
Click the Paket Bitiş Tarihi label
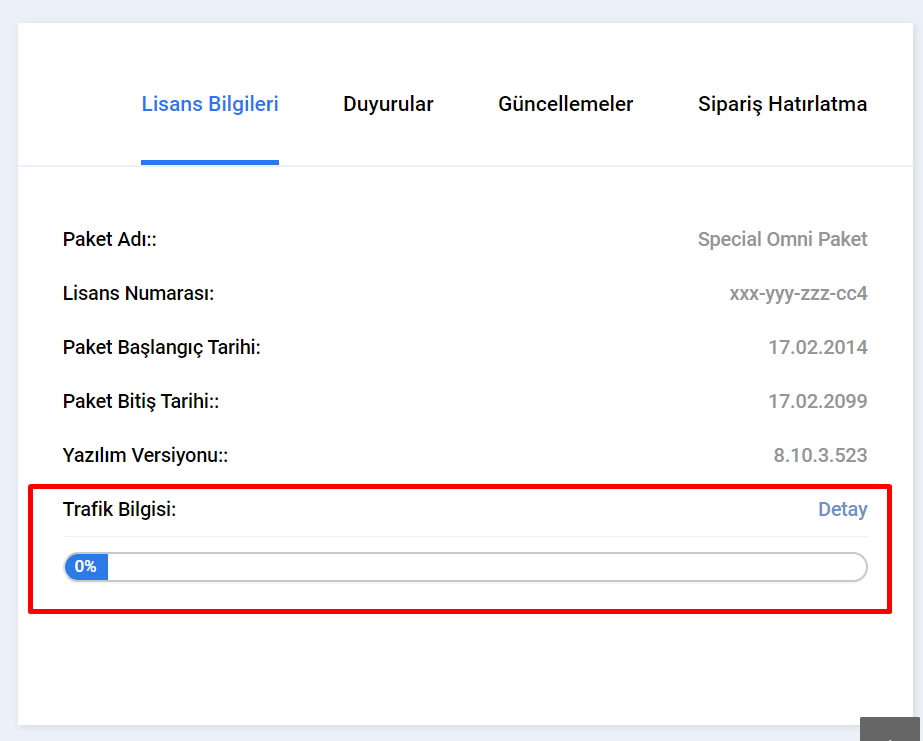point(141,402)
